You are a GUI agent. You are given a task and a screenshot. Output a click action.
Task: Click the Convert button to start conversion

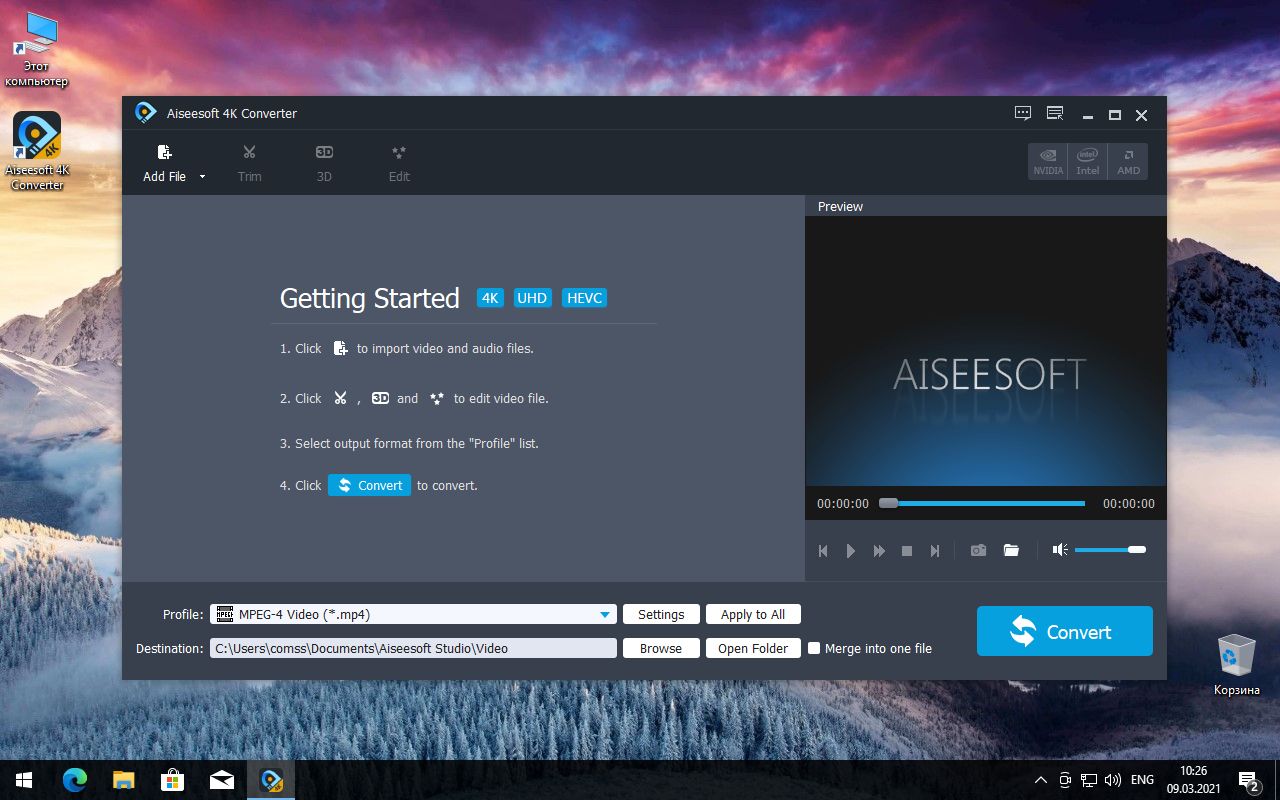(1064, 631)
